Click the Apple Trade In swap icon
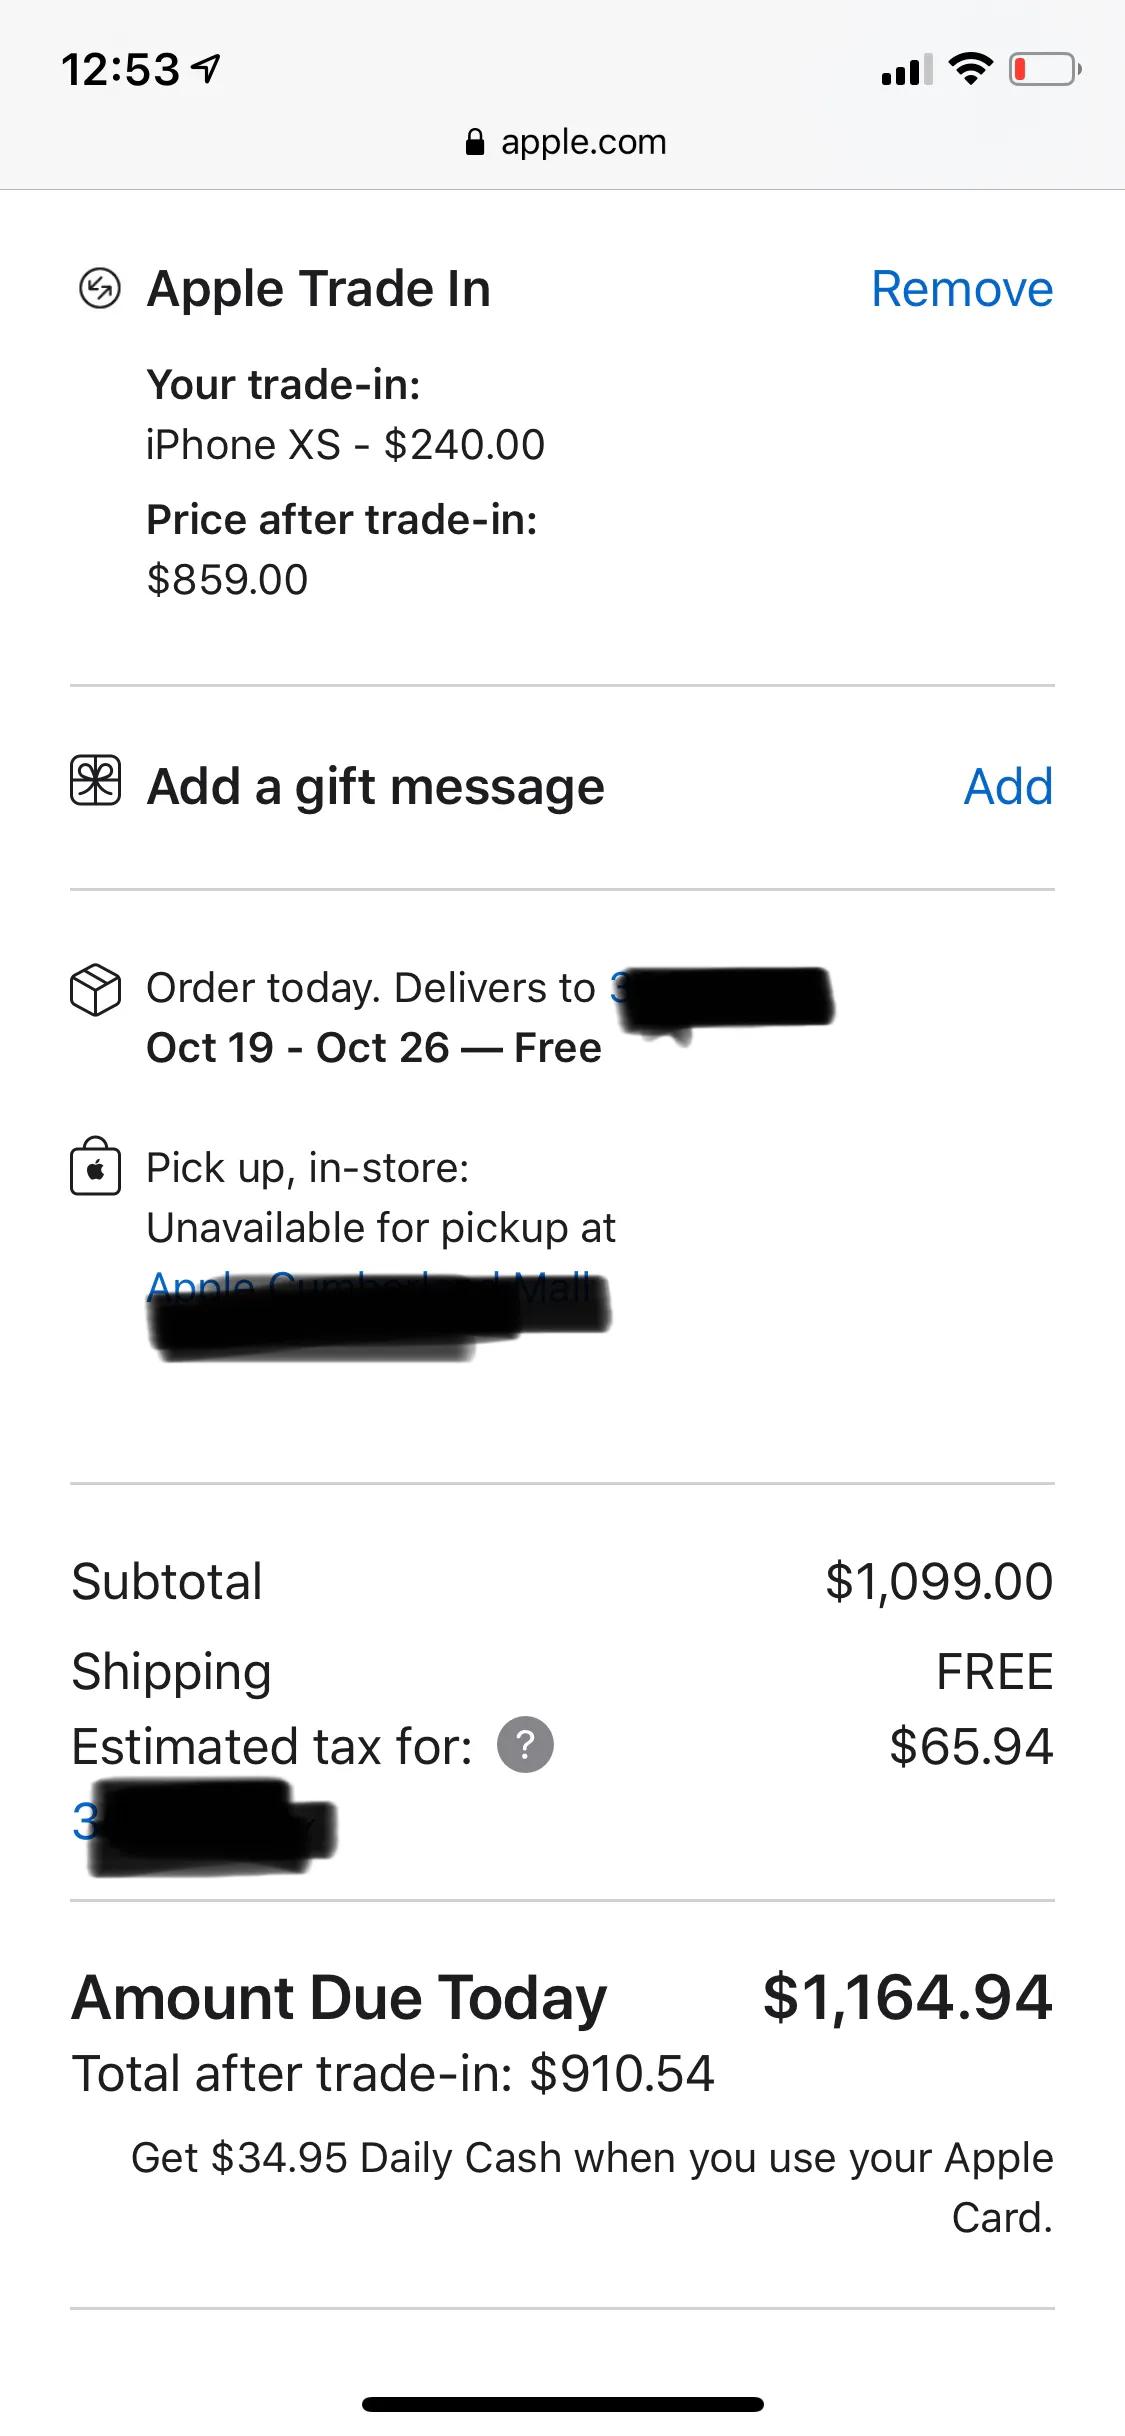The height and width of the screenshot is (2436, 1125). [99, 289]
